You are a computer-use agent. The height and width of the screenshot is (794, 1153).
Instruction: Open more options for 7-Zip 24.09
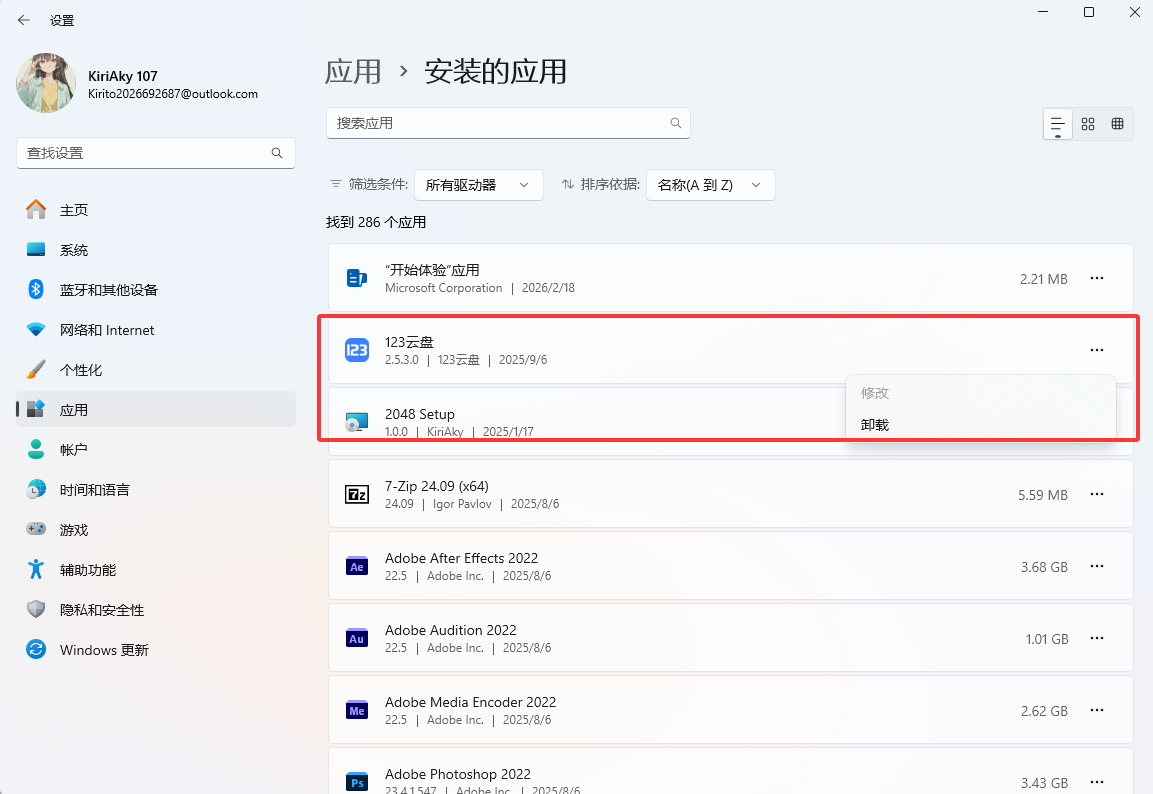(x=1096, y=494)
